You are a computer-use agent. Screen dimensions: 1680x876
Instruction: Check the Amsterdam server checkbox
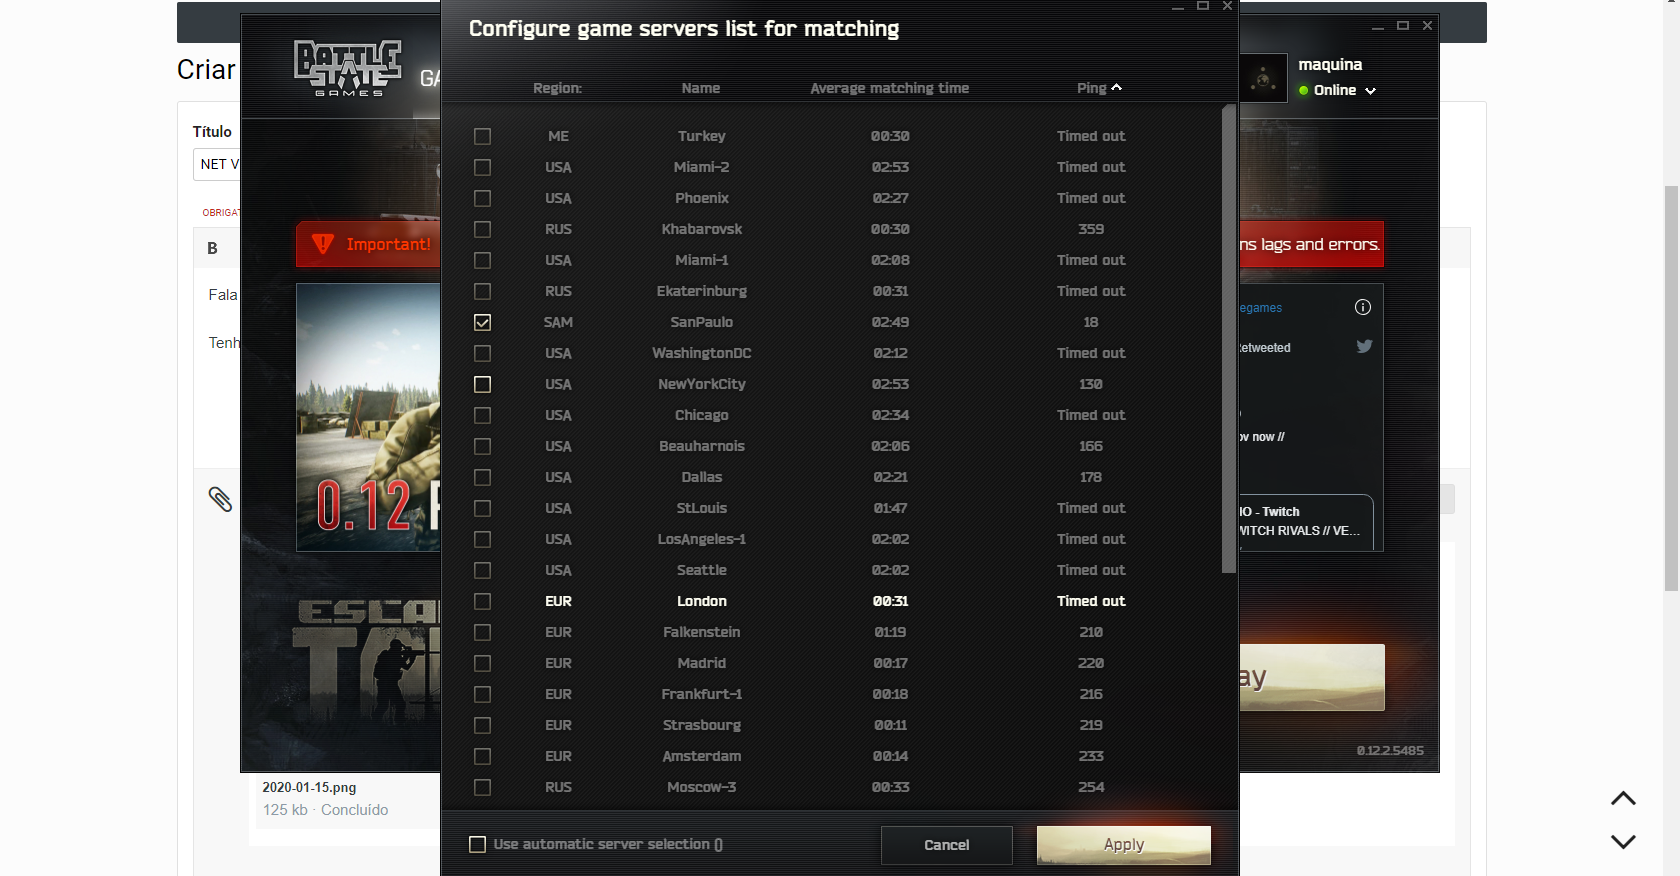tap(482, 756)
